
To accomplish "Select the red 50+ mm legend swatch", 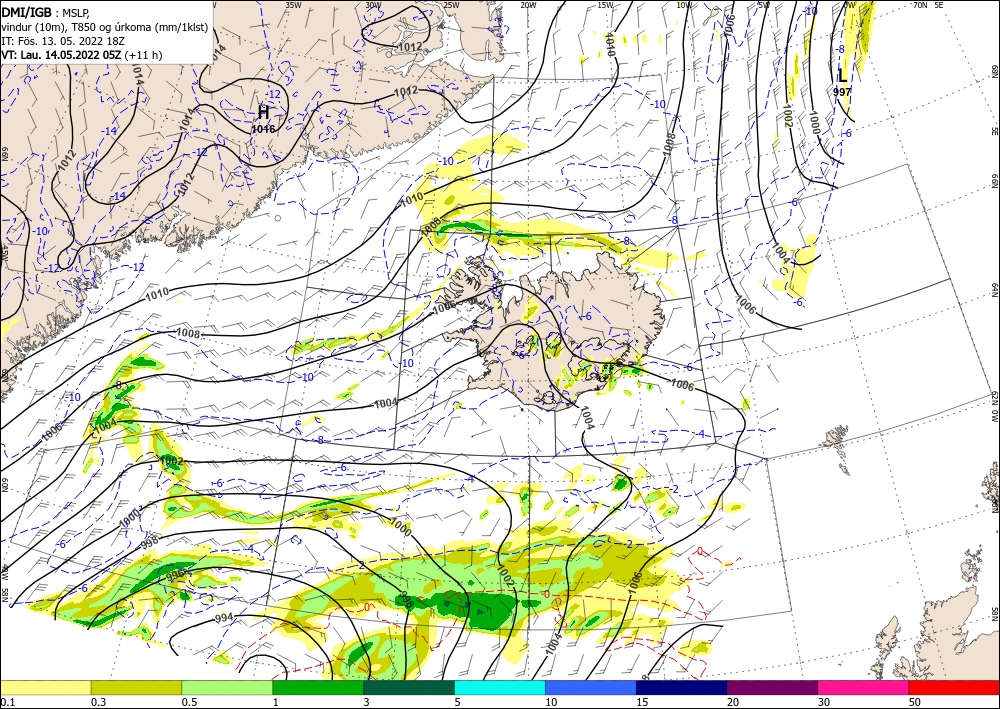I will tap(954, 687).
